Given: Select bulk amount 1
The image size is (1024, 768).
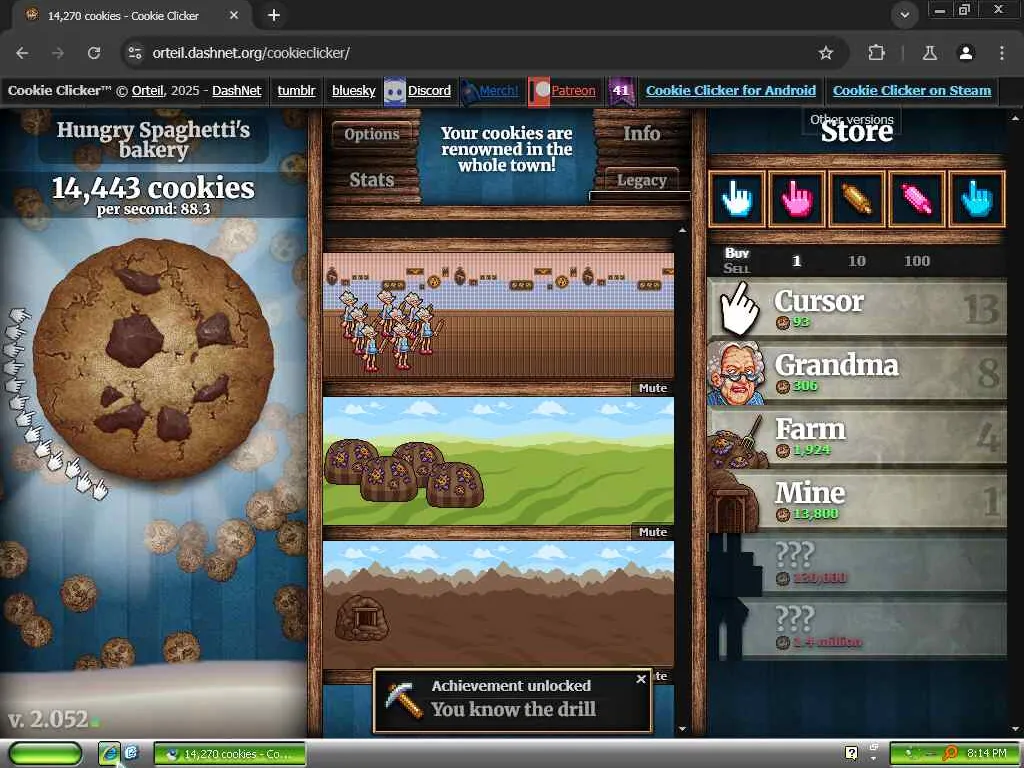Looking at the screenshot, I should point(796,261).
